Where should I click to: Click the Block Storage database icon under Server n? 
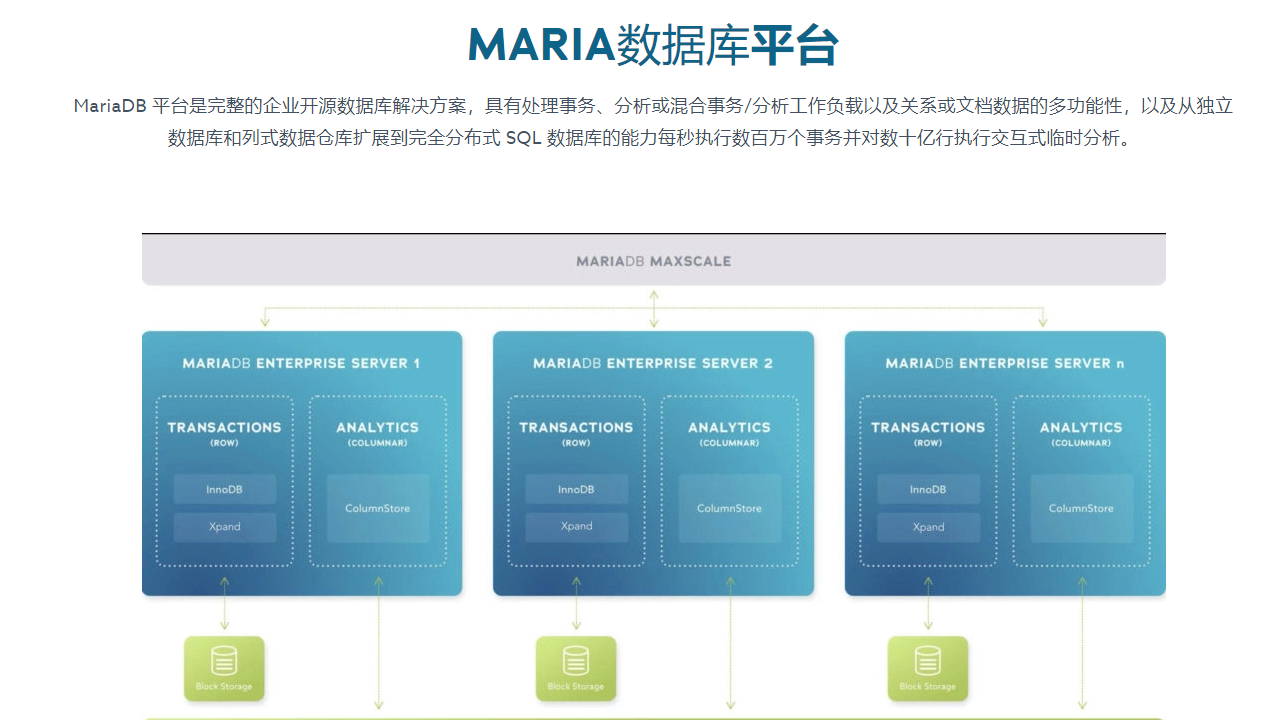(928, 661)
